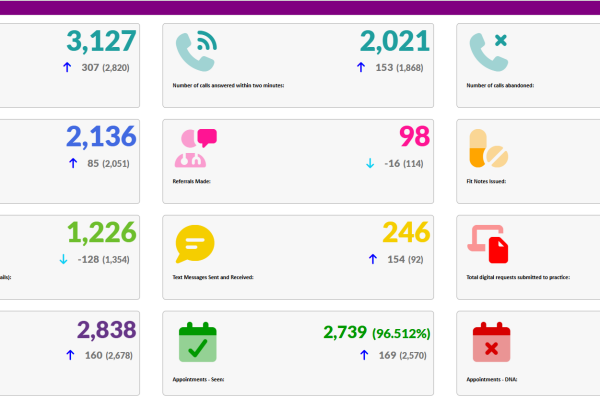Screen dimensions: 600x400
Task: Click the red Appointments DNA calendar icon
Action: [491, 342]
